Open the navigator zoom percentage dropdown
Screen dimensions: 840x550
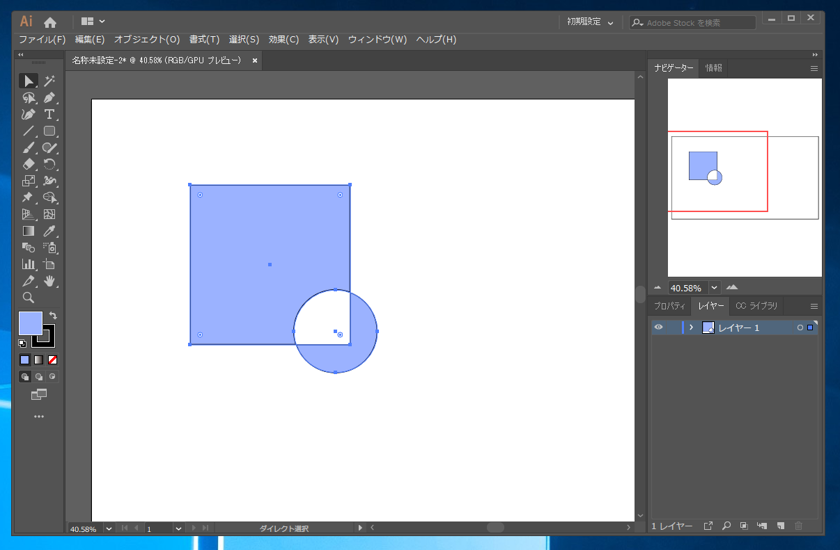714,288
